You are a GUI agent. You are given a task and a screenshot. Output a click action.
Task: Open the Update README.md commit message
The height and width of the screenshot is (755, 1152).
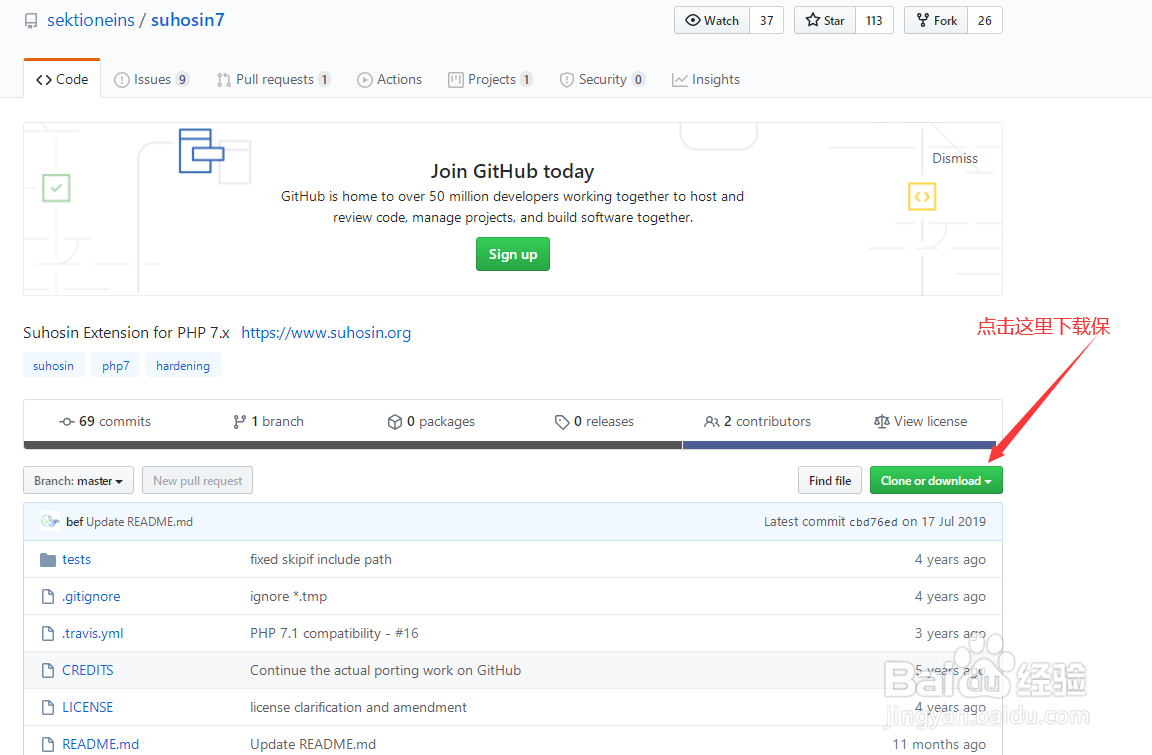140,522
